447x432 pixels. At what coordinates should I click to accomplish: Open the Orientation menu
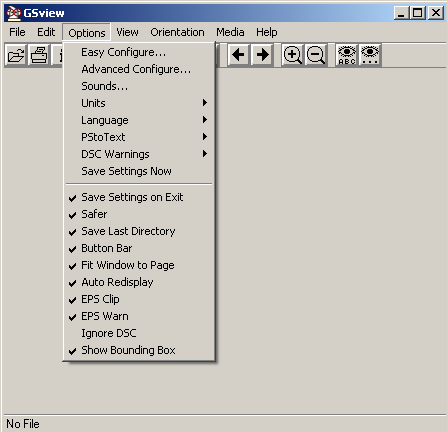(x=177, y=32)
